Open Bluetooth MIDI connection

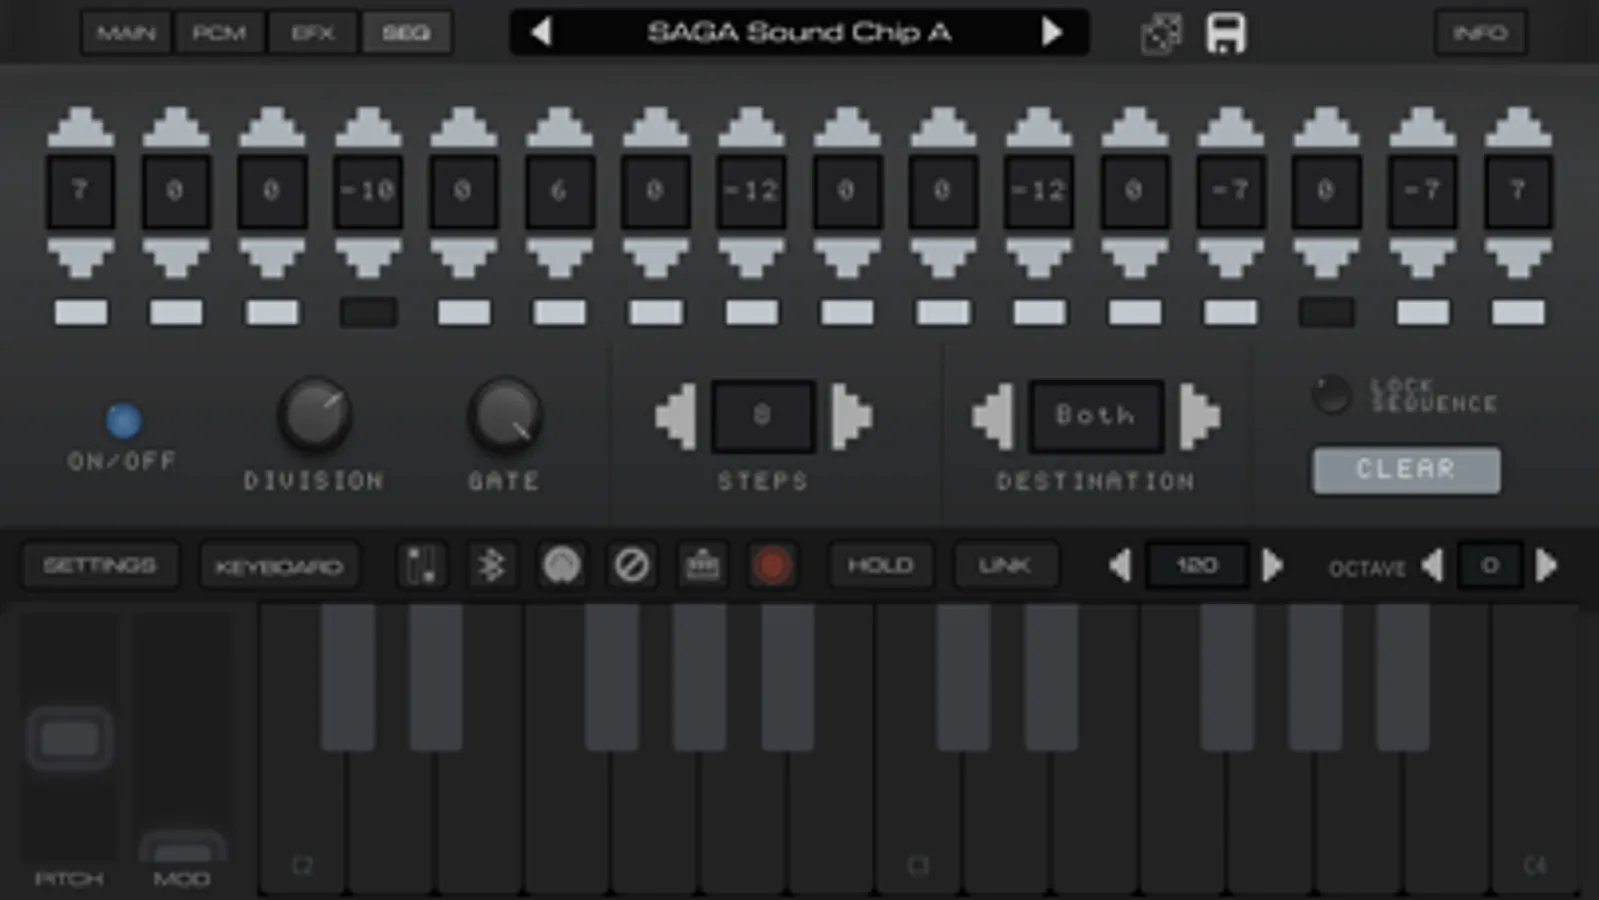[x=491, y=566]
